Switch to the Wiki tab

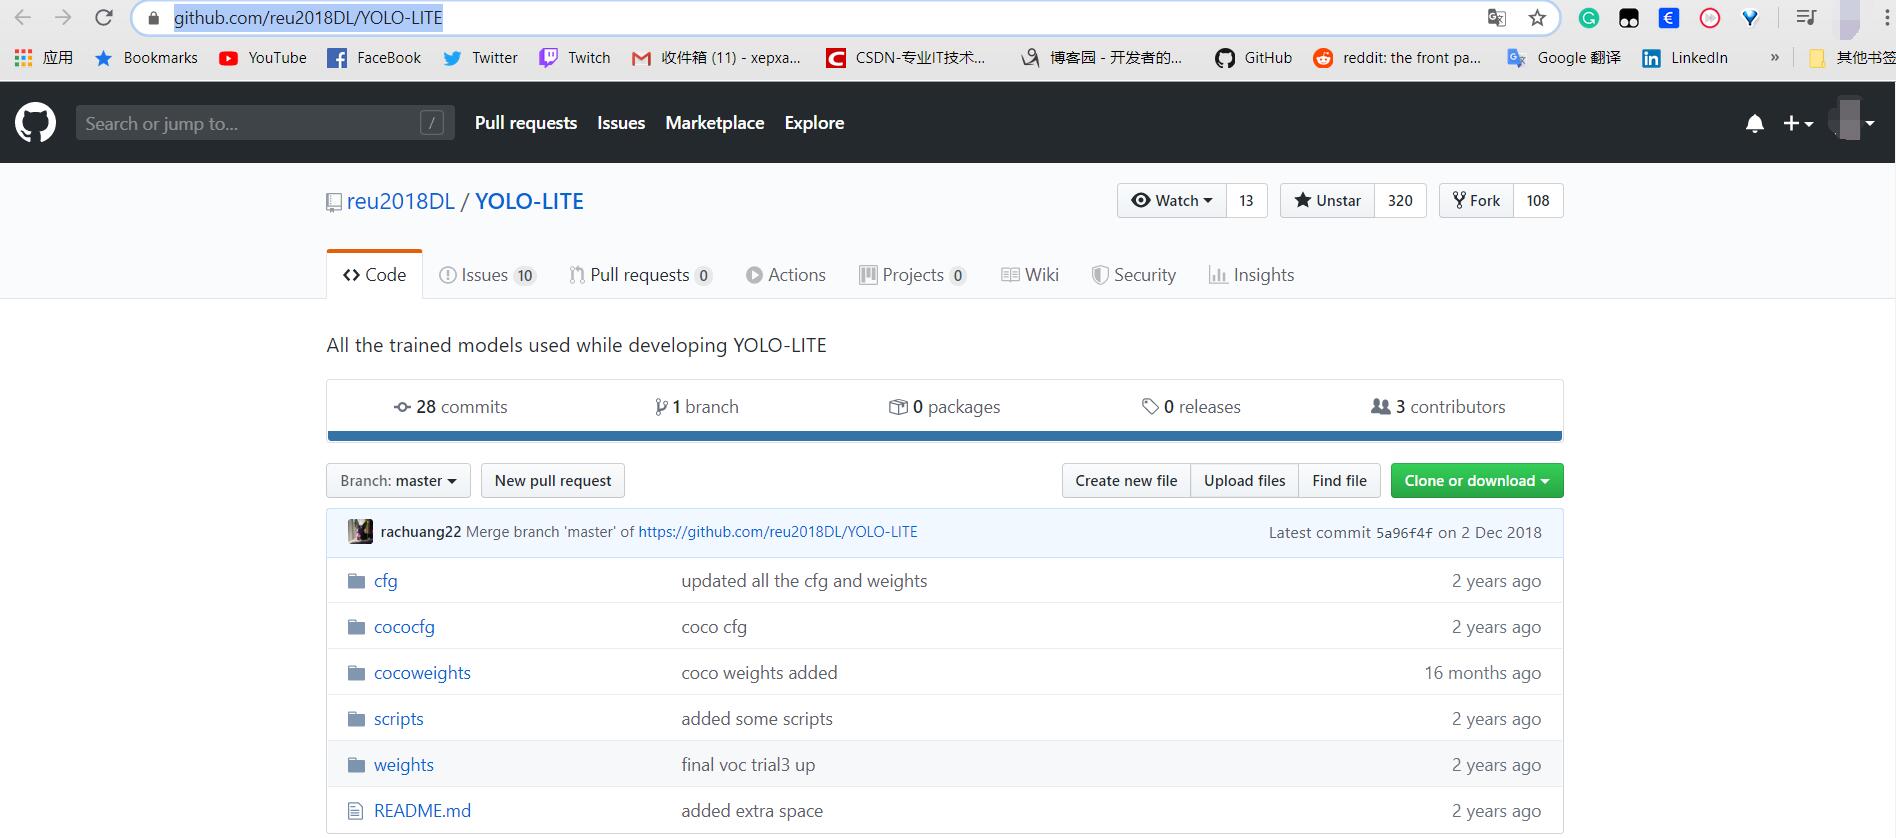click(x=1030, y=275)
